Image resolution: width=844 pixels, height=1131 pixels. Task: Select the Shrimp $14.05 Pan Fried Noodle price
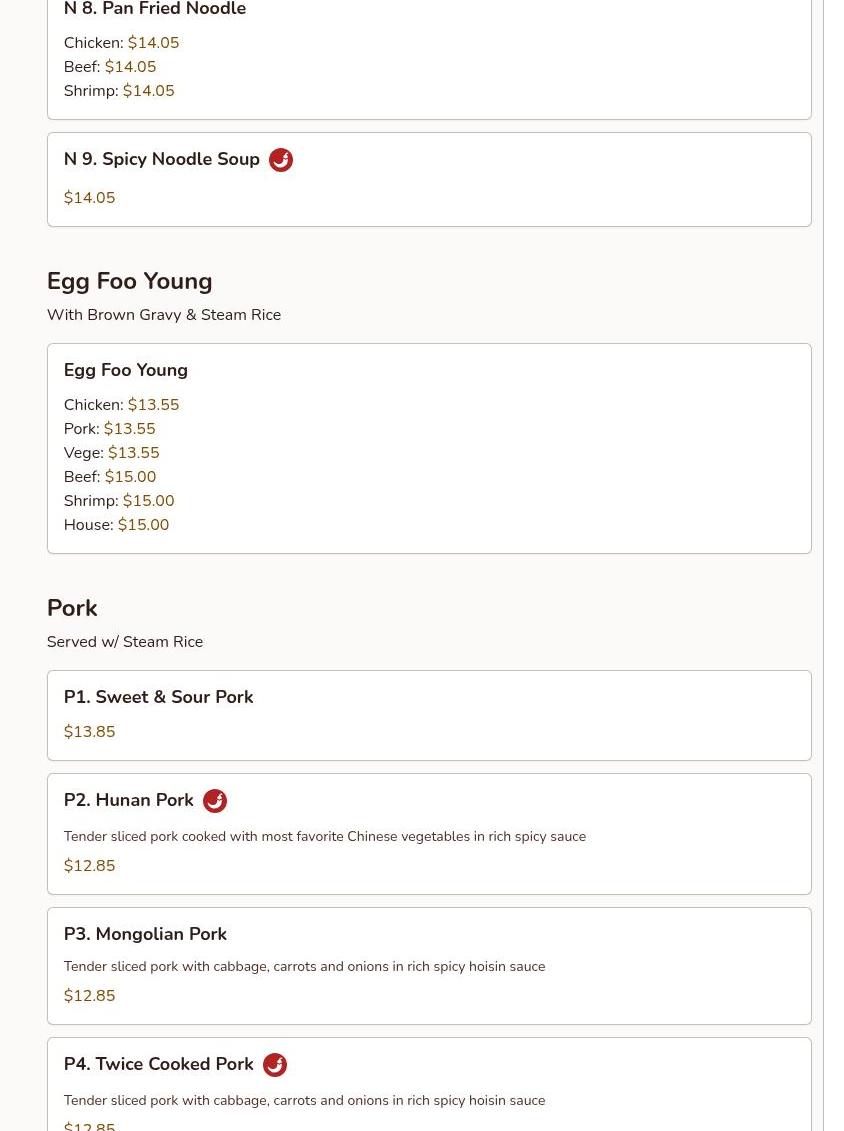(149, 91)
